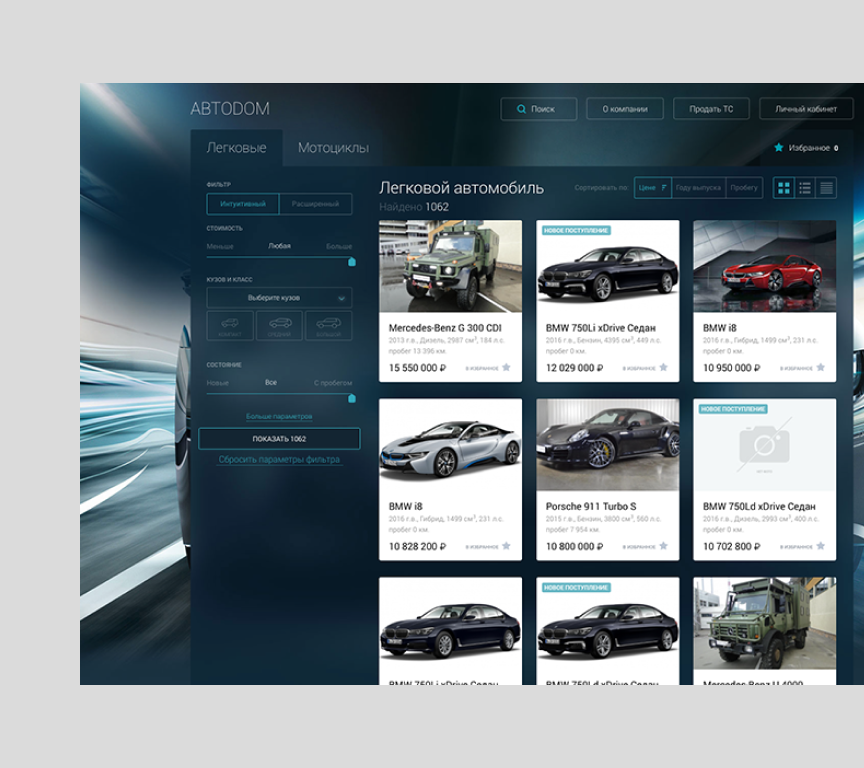Screen dimensions: 864x768
Task: Select the Средний car size icon
Action: [x=279, y=325]
